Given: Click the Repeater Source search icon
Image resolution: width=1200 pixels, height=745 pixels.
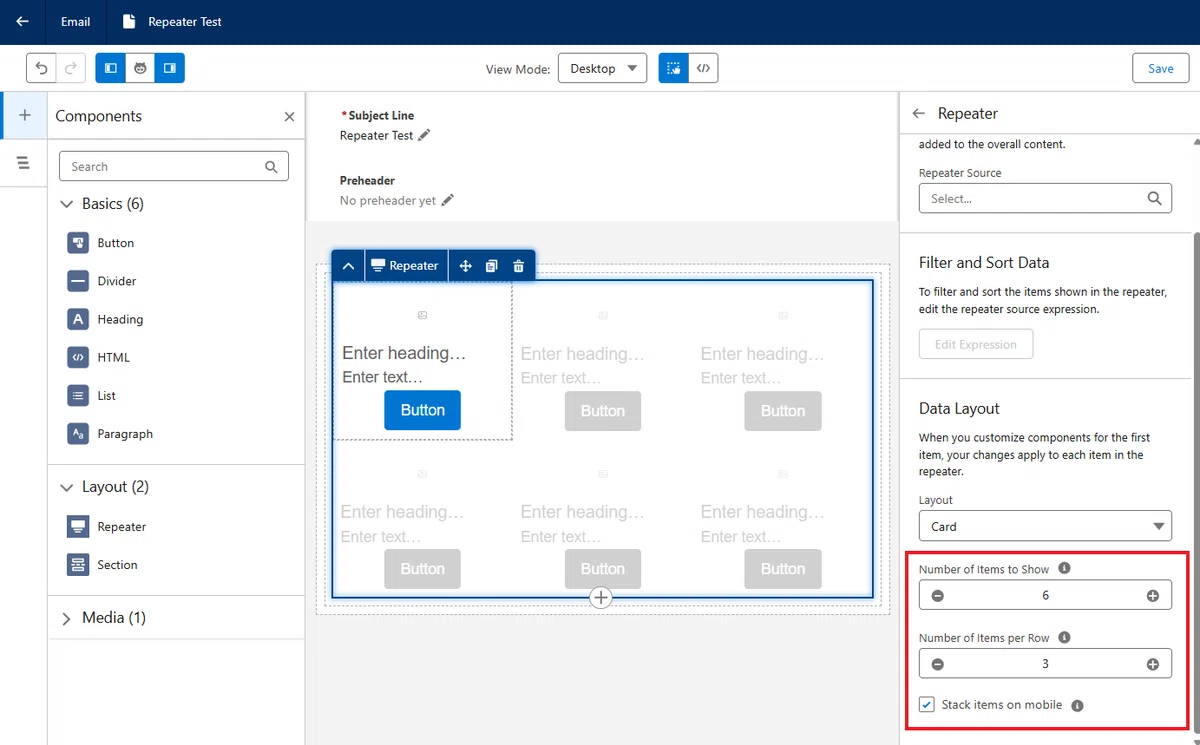Looking at the screenshot, I should click(1155, 199).
